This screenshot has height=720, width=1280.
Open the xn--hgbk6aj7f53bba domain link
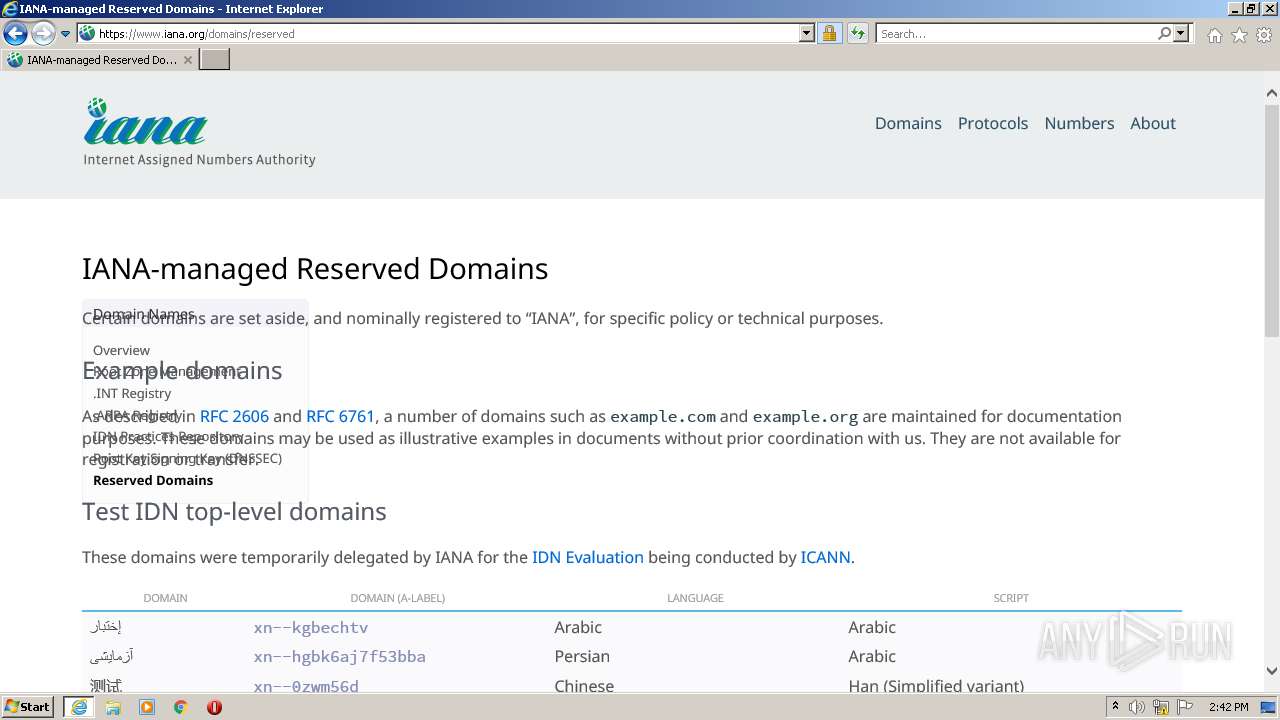coord(339,656)
